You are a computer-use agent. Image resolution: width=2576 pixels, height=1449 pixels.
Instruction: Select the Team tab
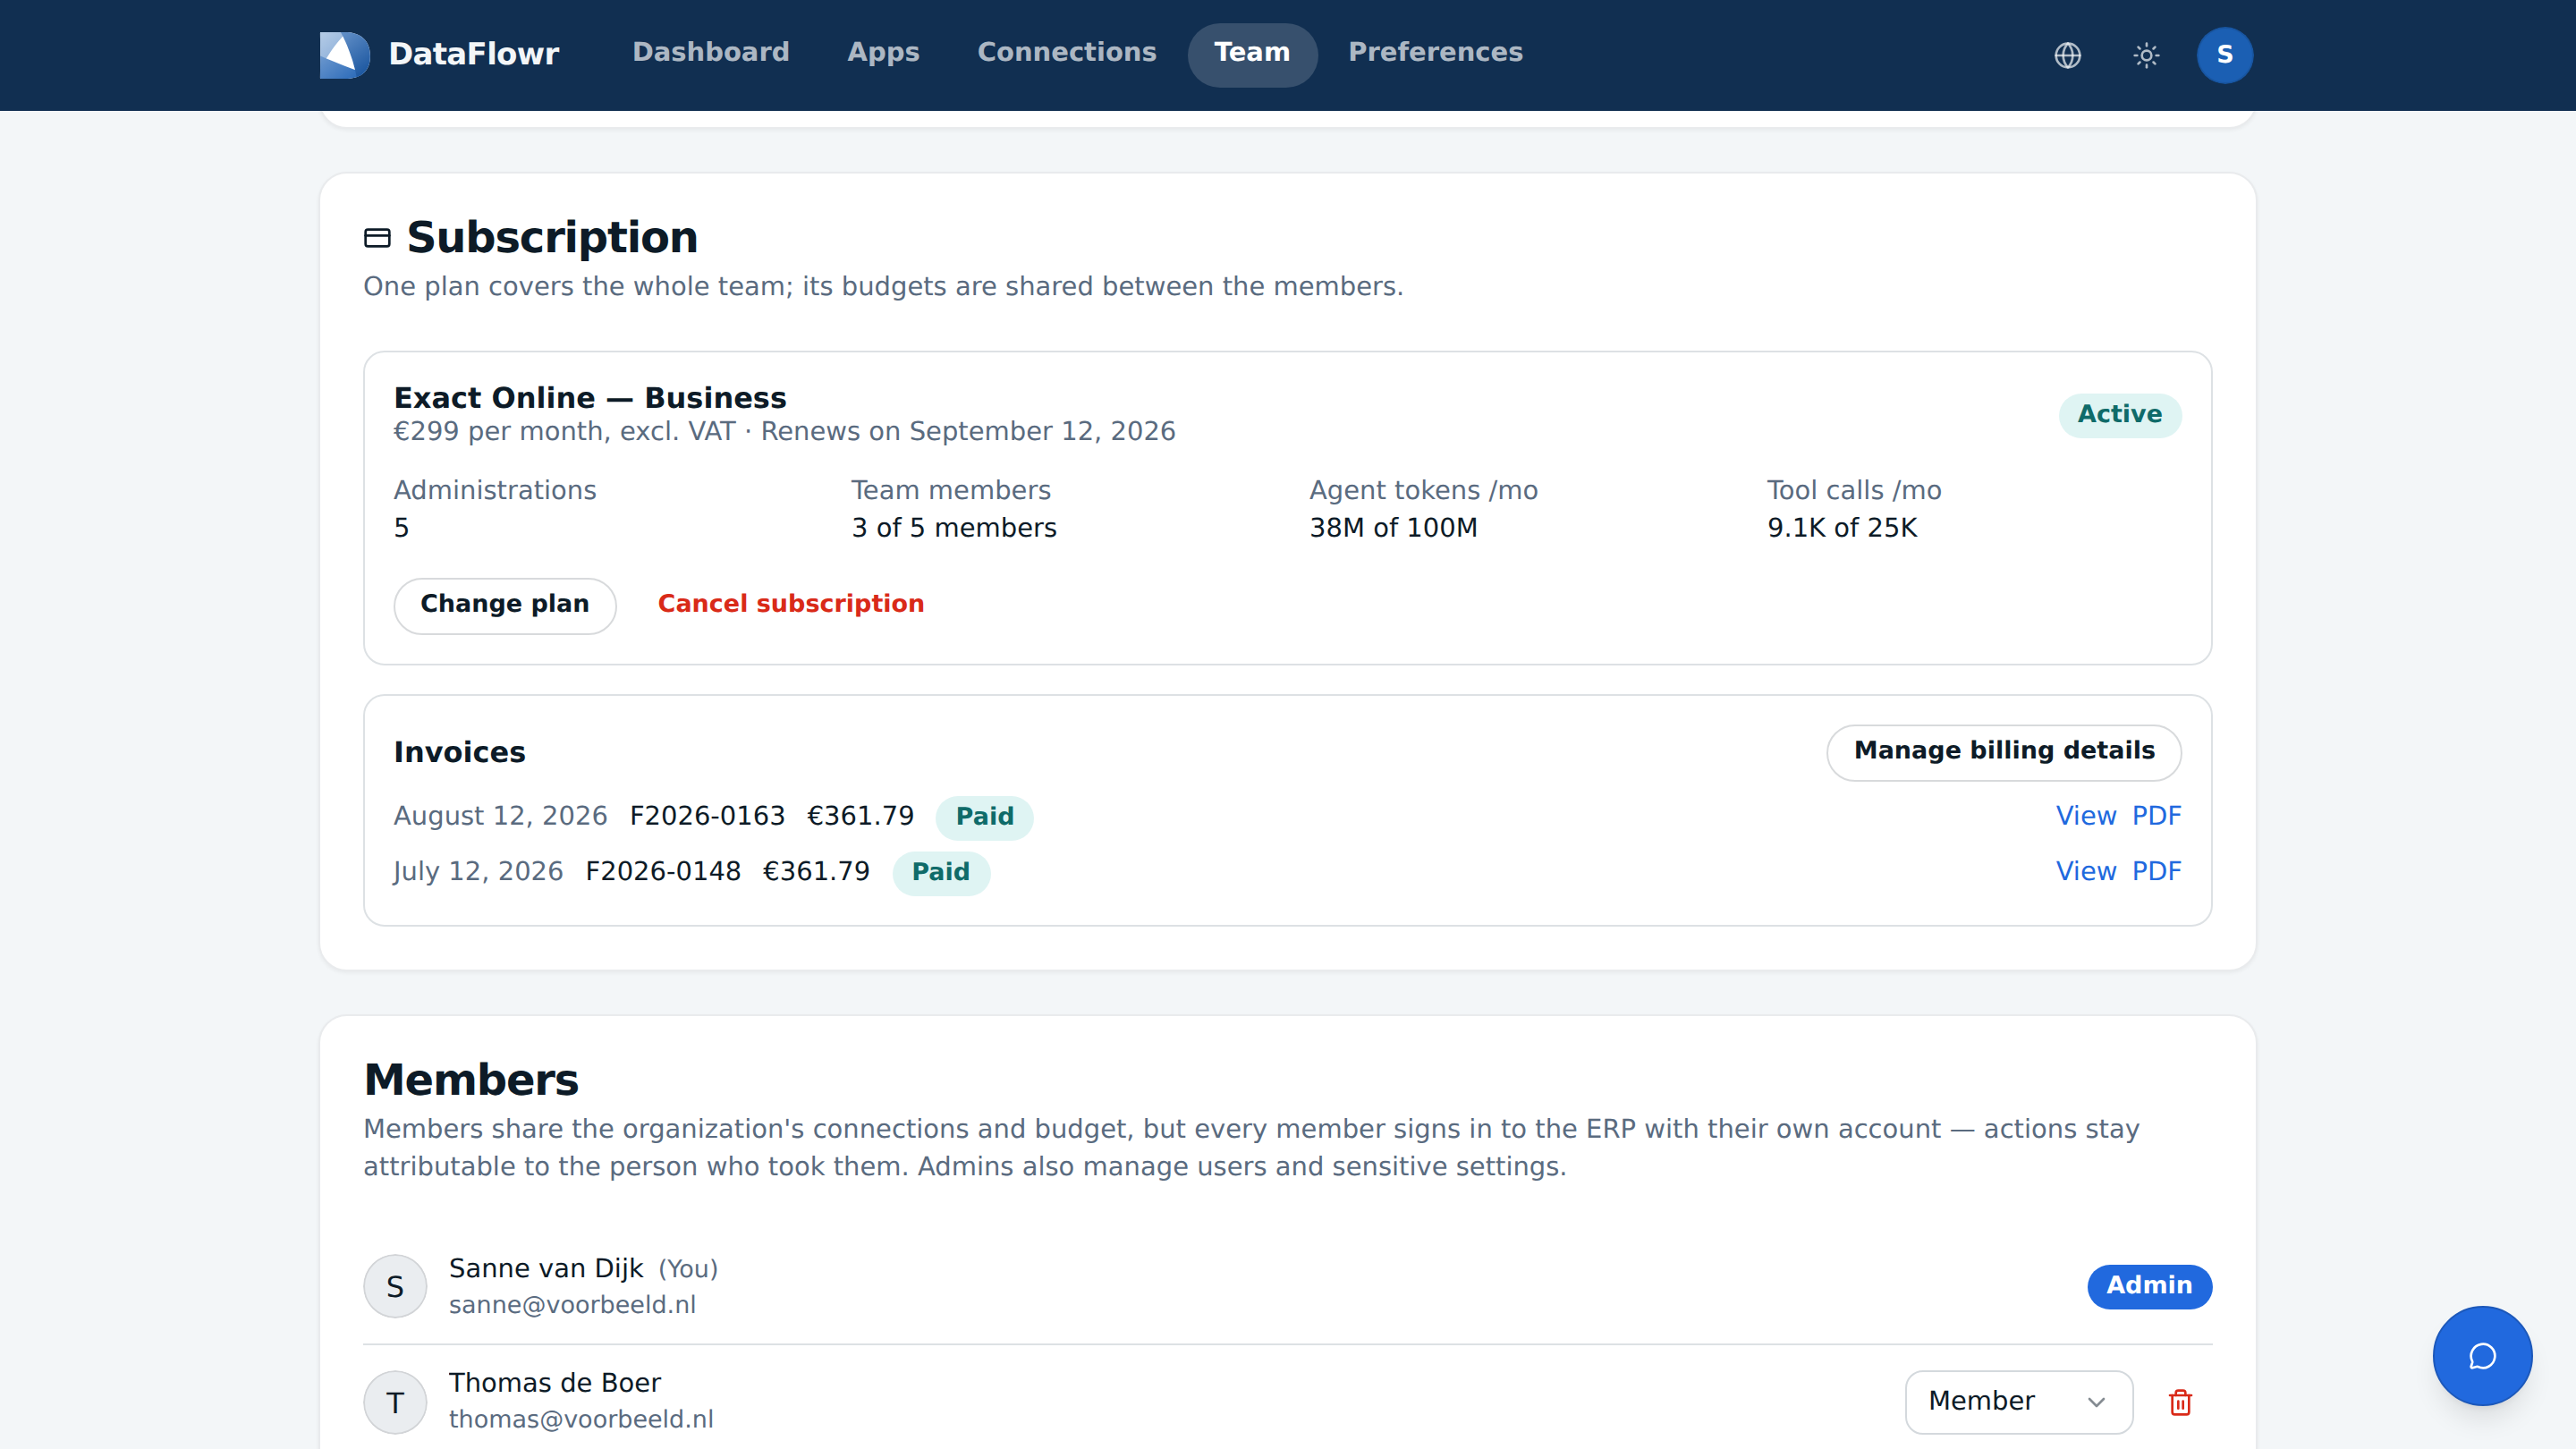[1252, 54]
